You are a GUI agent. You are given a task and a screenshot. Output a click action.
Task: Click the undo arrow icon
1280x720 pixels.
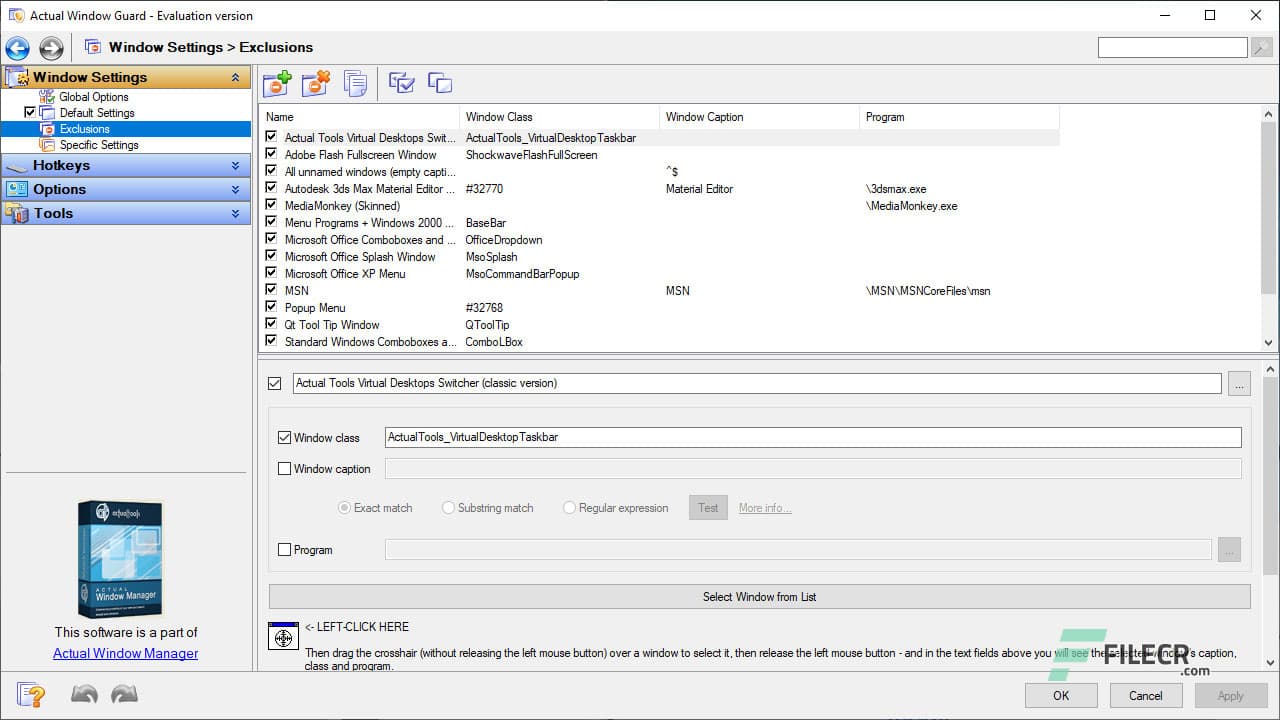point(84,693)
